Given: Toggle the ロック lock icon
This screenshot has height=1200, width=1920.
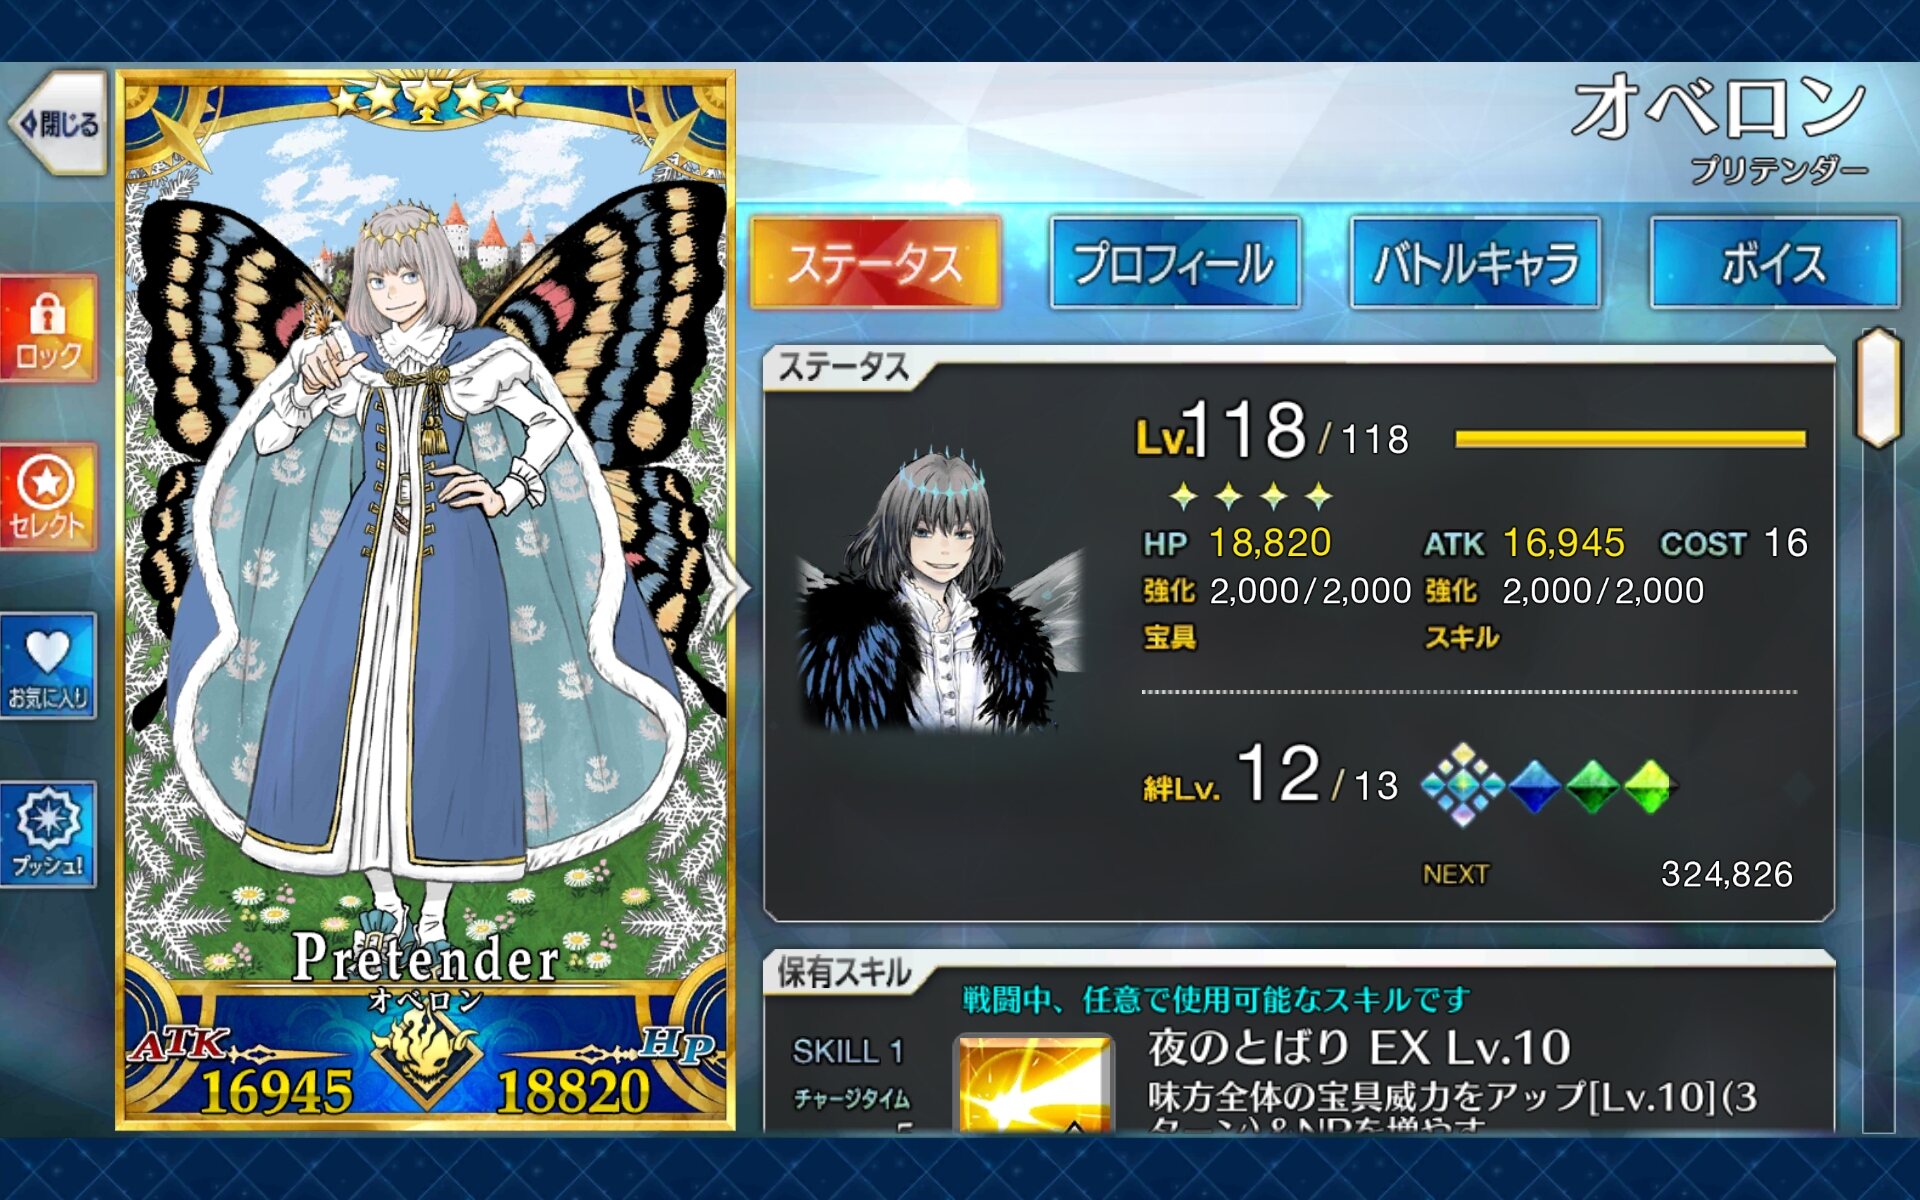Looking at the screenshot, I should click(48, 329).
